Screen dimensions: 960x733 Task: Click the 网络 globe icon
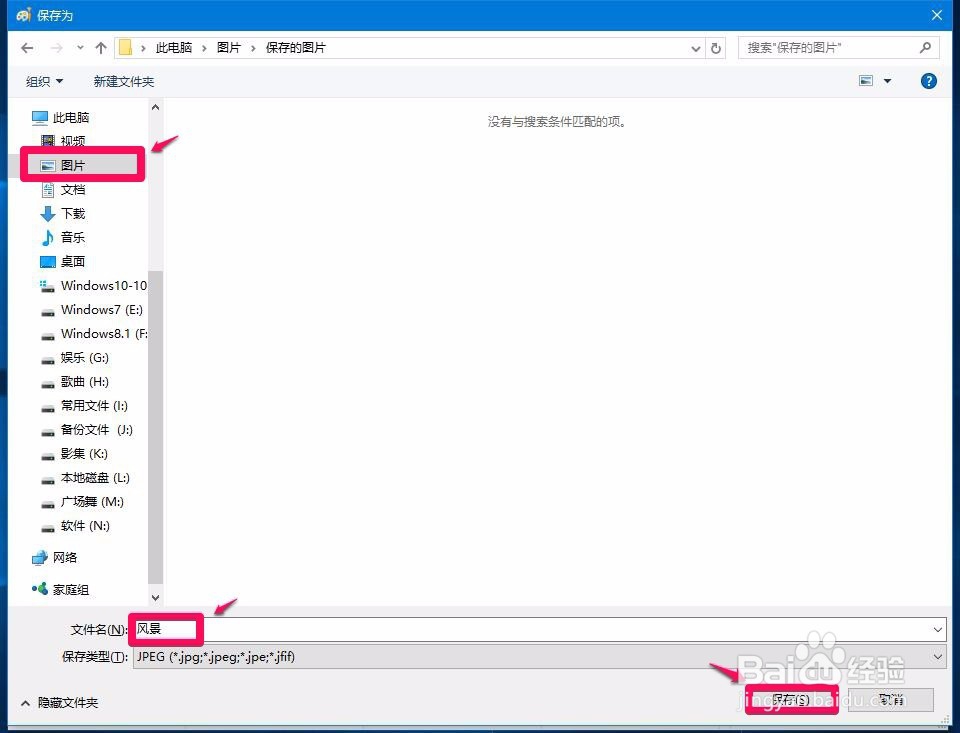pyautogui.click(x=40, y=557)
